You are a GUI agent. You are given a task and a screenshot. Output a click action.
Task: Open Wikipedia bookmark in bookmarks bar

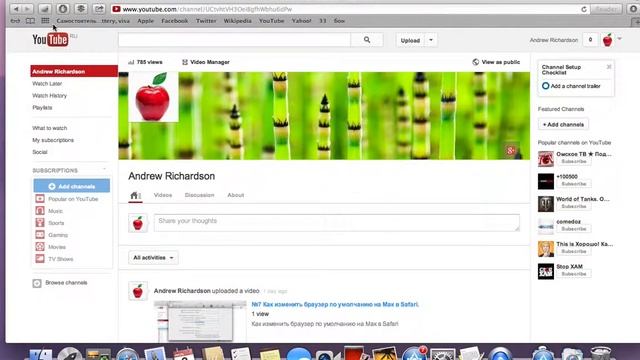coord(238,20)
